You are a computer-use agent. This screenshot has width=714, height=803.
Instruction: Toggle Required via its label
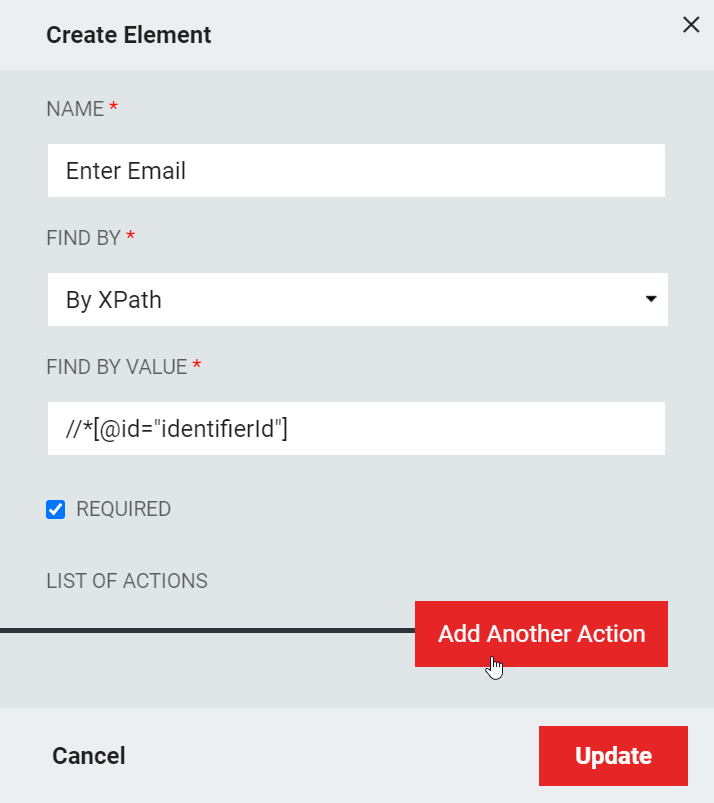pos(123,509)
